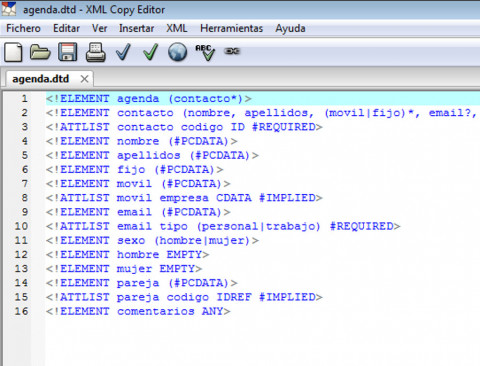
Task: Validate the document with the green checkmark
Action: click(x=151, y=52)
